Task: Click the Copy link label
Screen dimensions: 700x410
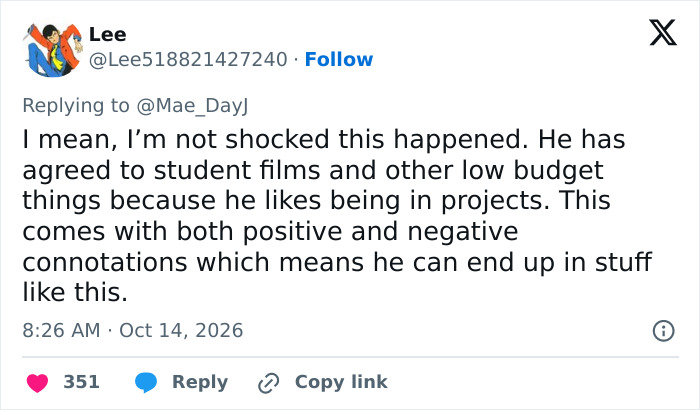Action: click(341, 382)
